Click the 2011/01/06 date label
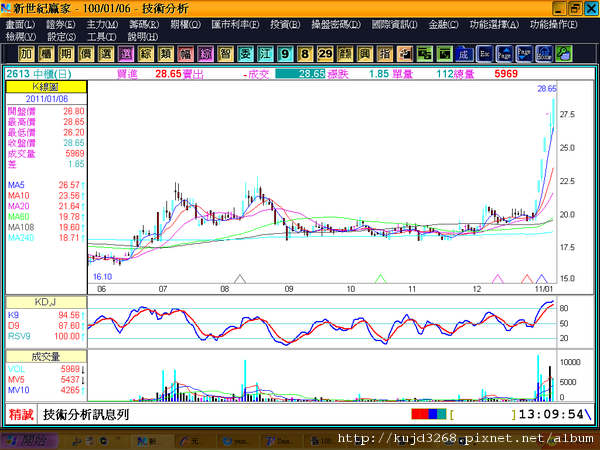600x450 pixels. (47, 99)
